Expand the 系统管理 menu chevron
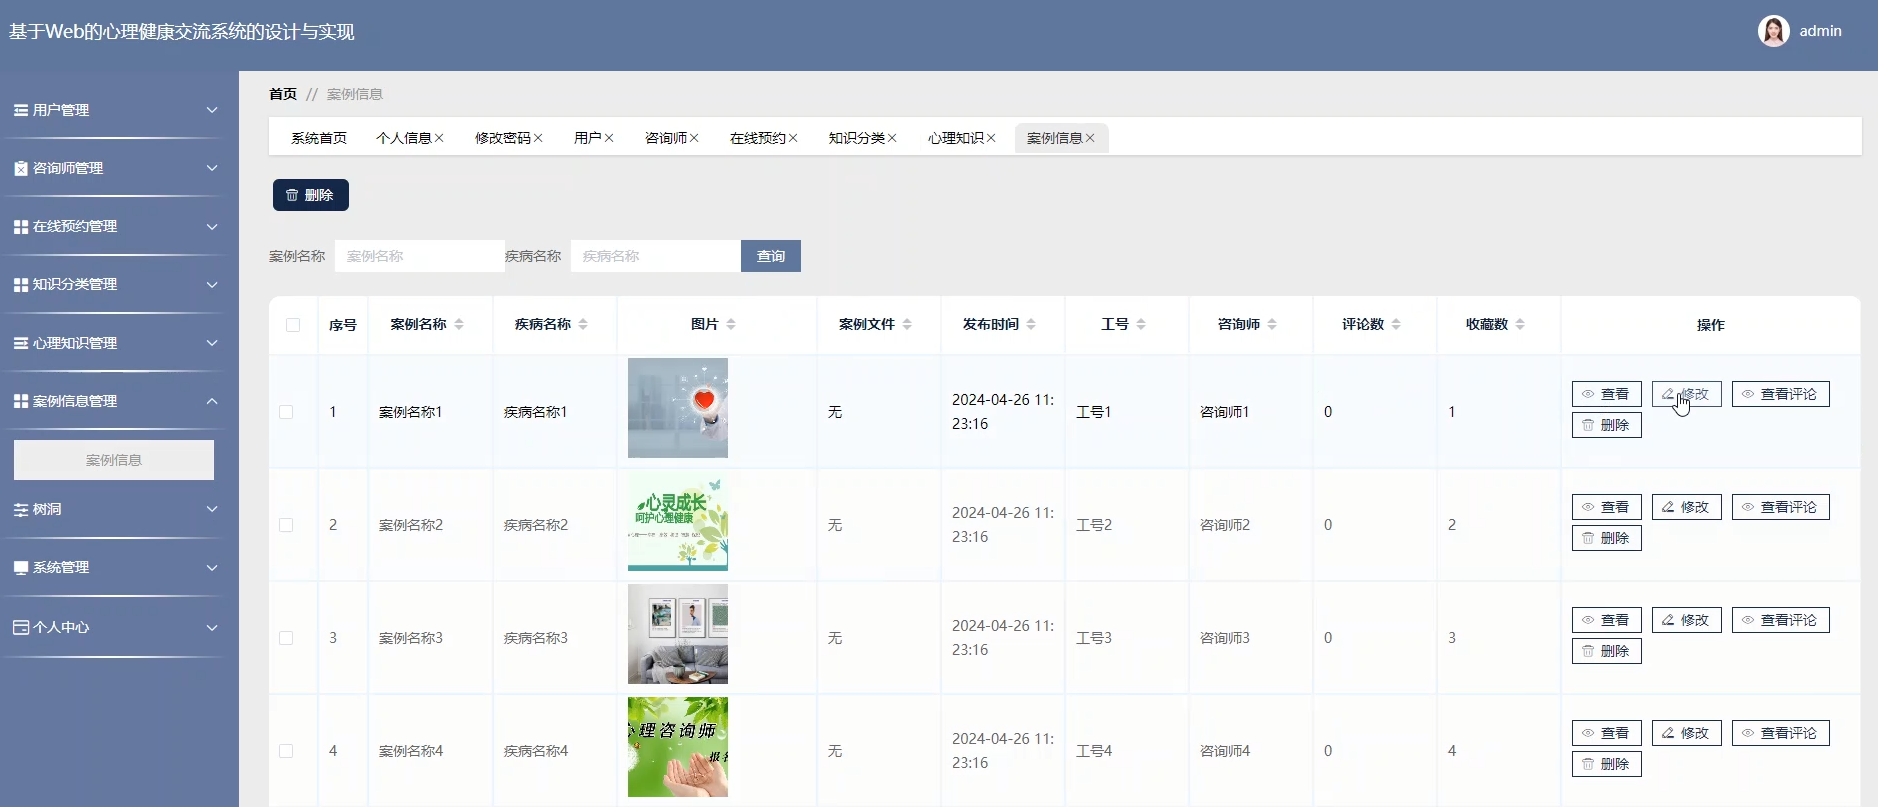1878x807 pixels. click(212, 567)
